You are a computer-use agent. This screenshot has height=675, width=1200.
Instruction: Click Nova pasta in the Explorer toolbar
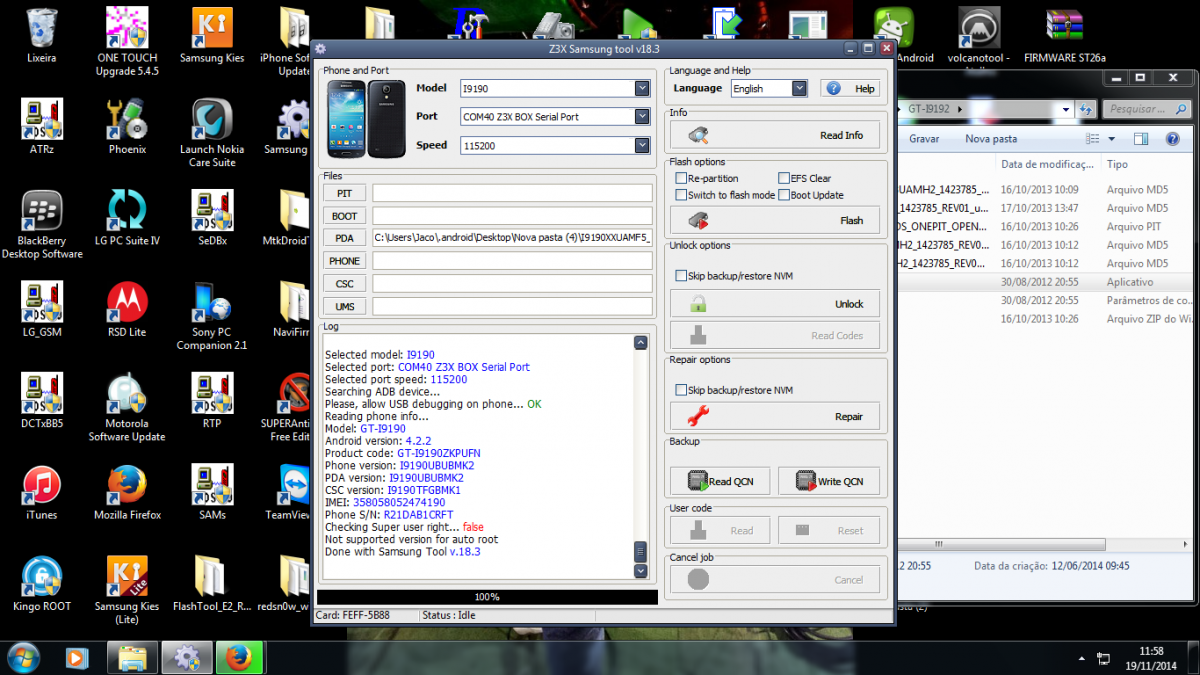(x=991, y=139)
